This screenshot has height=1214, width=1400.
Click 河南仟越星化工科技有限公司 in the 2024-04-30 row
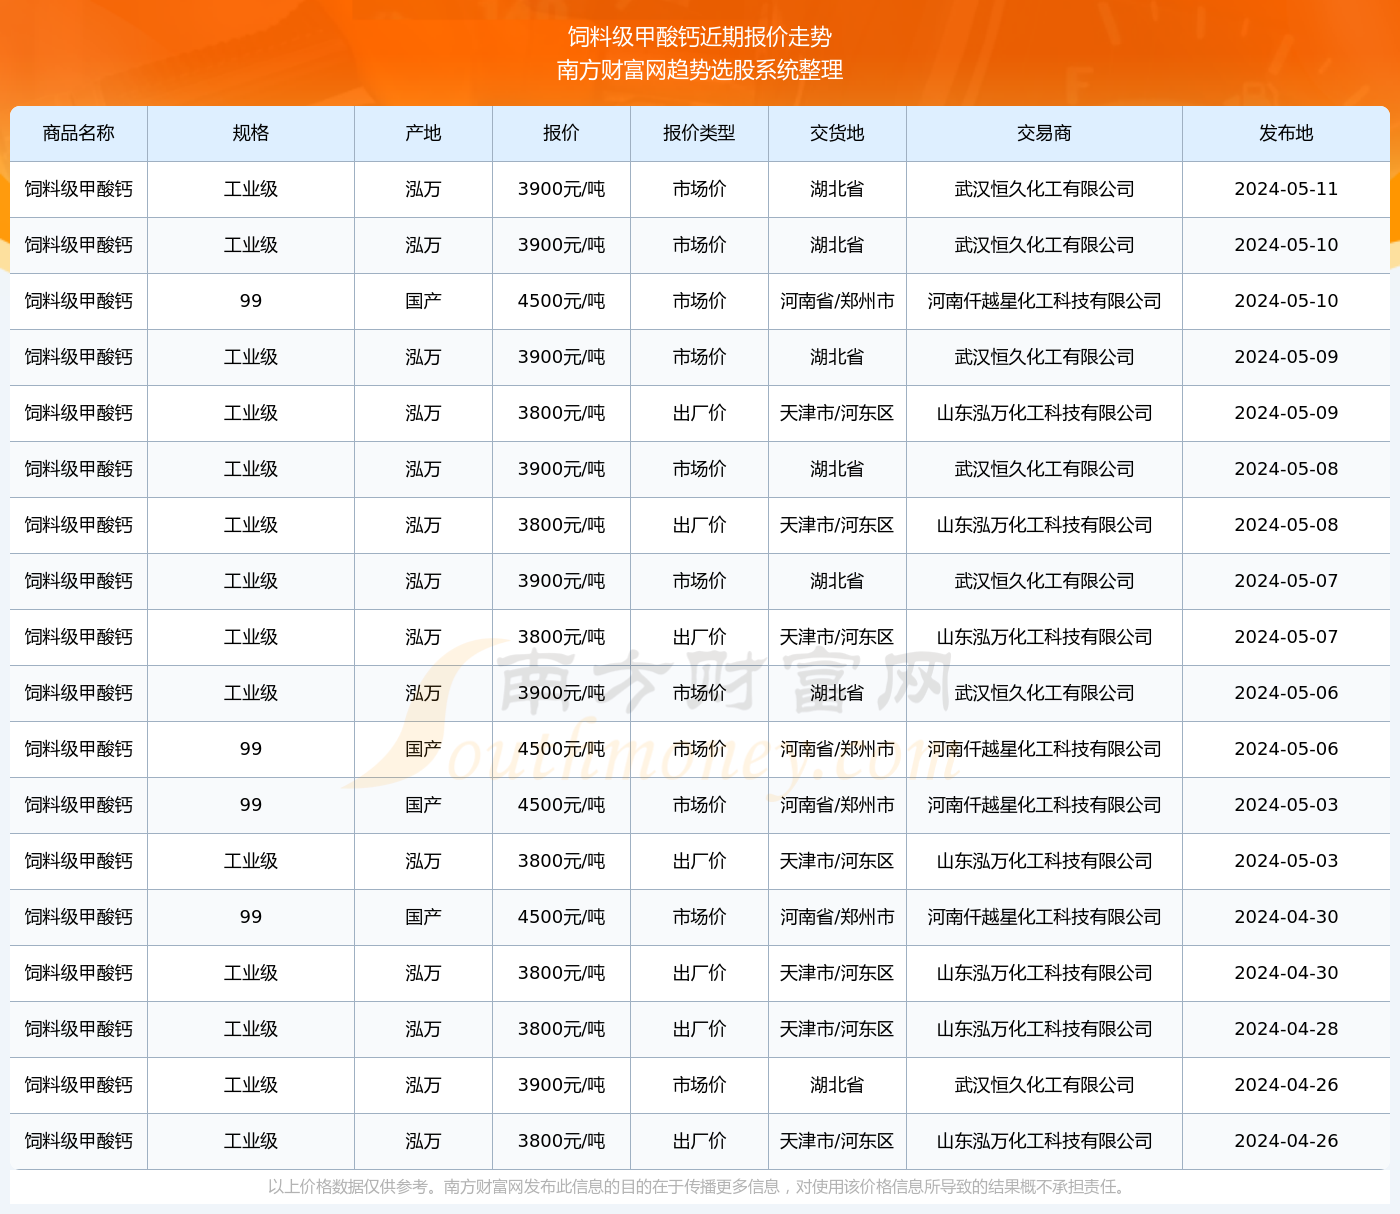1044,917
